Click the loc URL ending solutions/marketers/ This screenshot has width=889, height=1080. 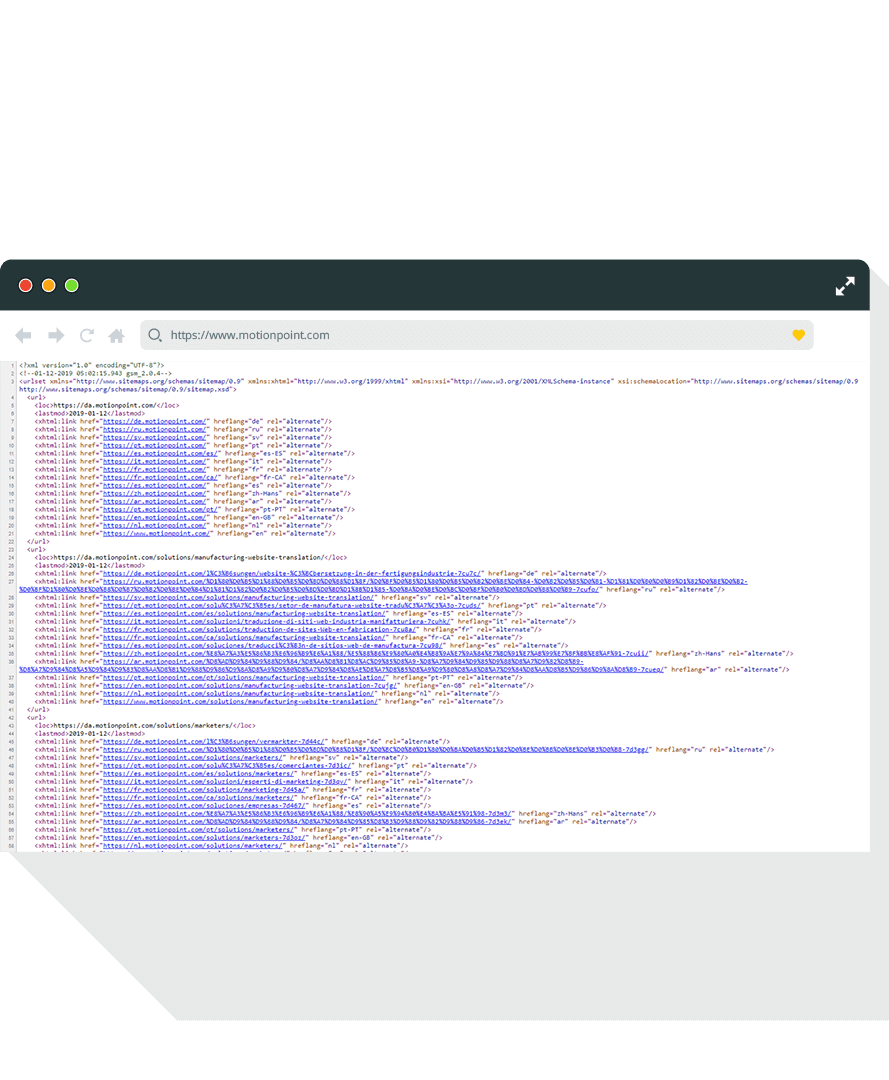pyautogui.click(x=143, y=726)
